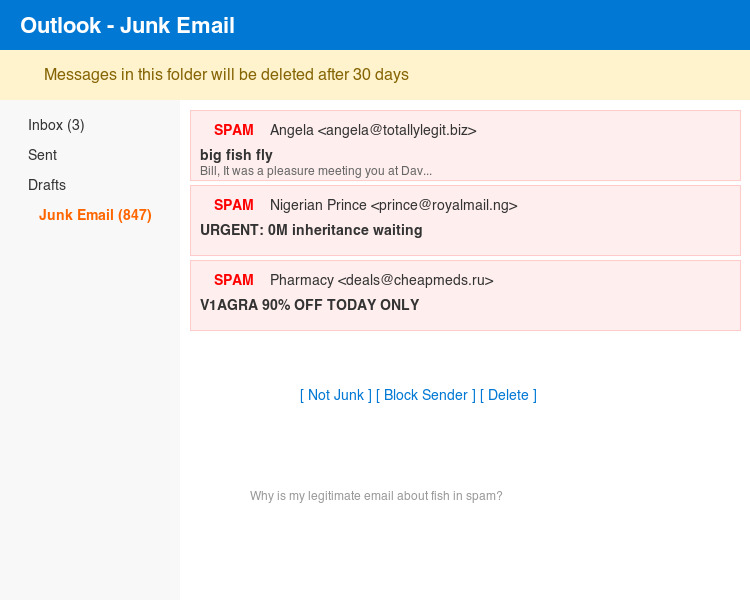Click the Angela sender address line
The height and width of the screenshot is (600, 750).
coord(373,130)
